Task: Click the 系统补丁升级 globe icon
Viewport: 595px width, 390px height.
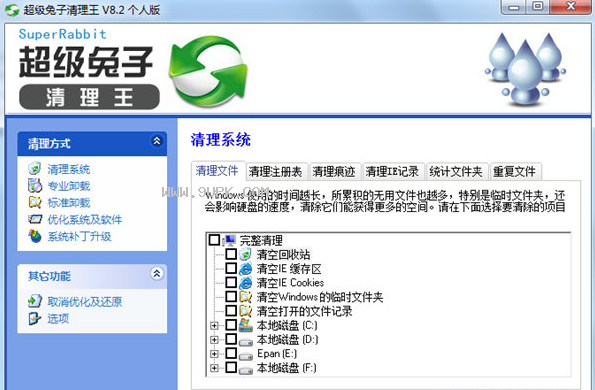Action: coord(35,236)
